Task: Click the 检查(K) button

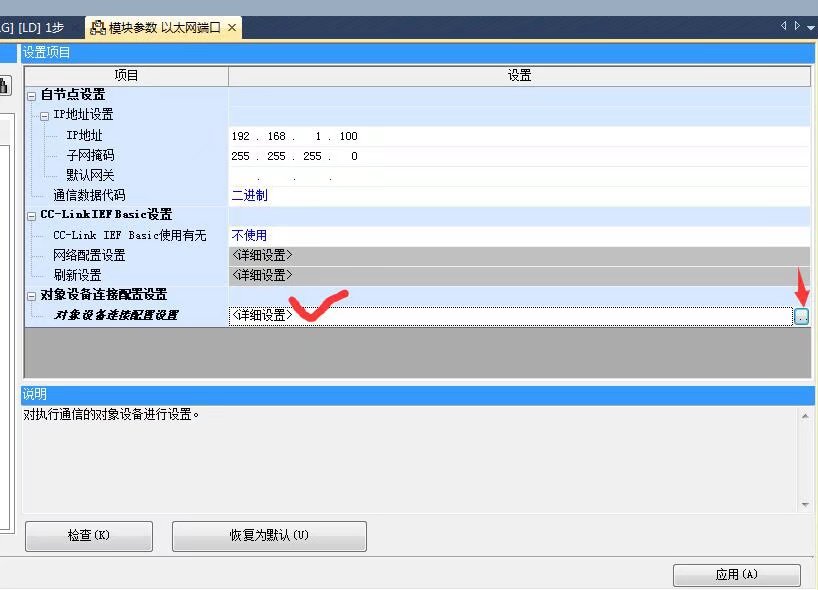Action: coord(88,536)
